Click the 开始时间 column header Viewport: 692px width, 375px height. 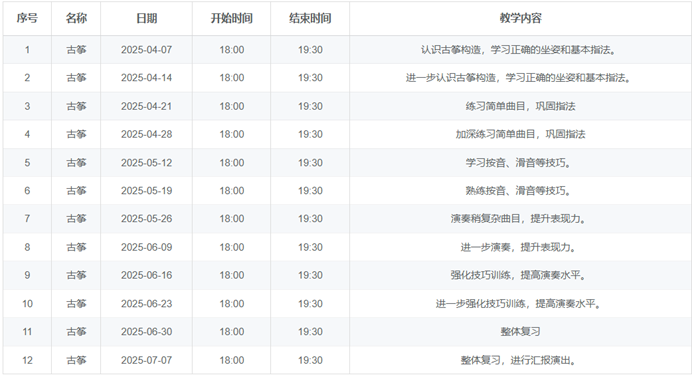point(231,19)
